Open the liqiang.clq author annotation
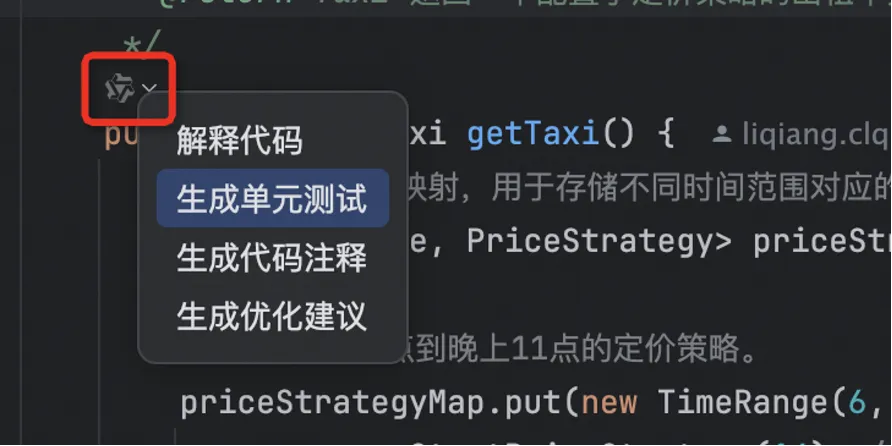 (x=815, y=135)
